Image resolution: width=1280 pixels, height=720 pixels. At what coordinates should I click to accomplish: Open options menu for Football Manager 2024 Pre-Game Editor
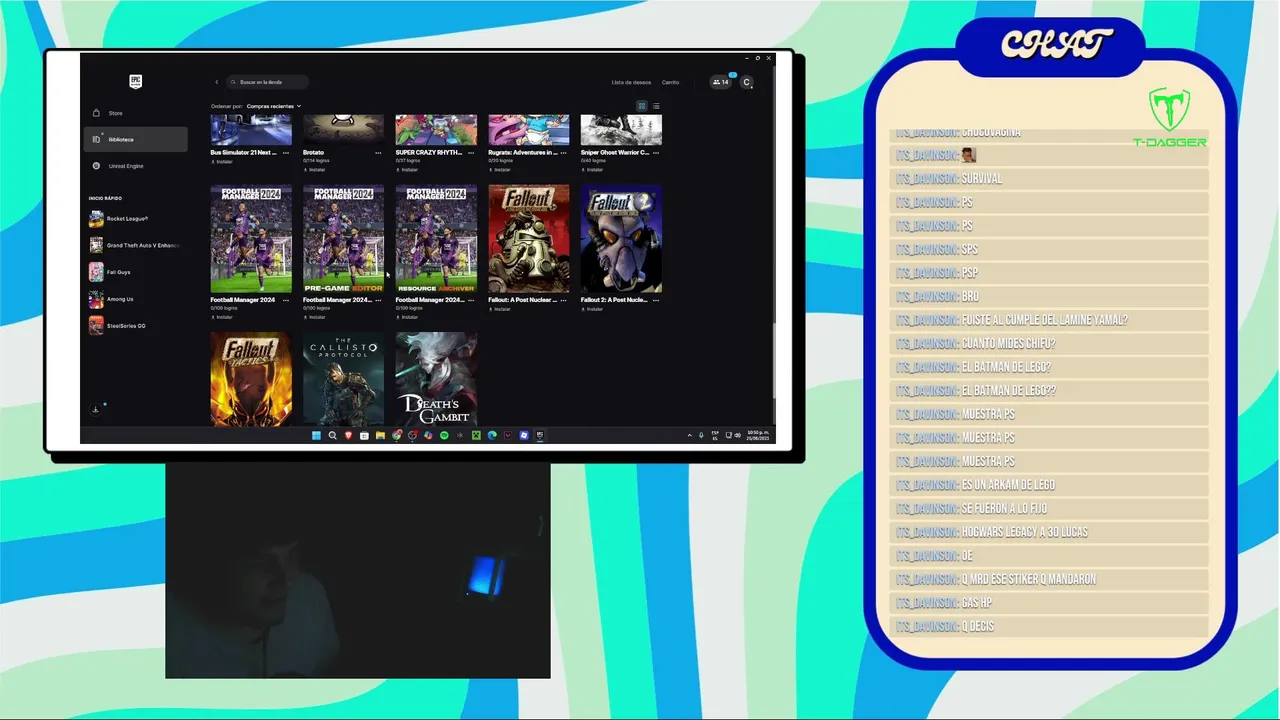click(x=378, y=300)
